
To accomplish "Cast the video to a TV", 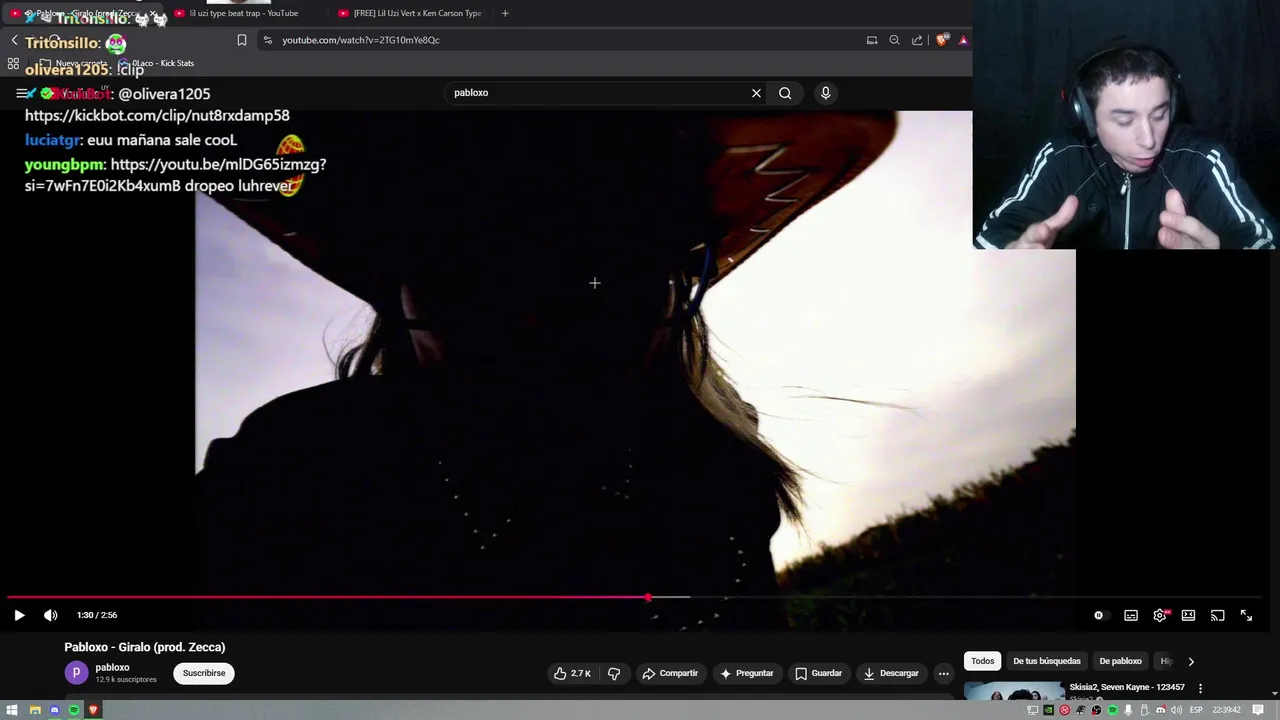I will 1217,615.
